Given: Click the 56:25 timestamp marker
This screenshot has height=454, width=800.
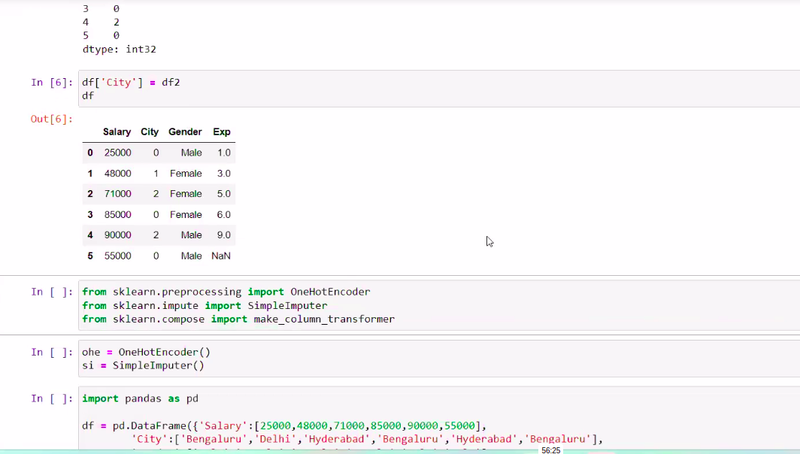Looking at the screenshot, I should coord(551,451).
